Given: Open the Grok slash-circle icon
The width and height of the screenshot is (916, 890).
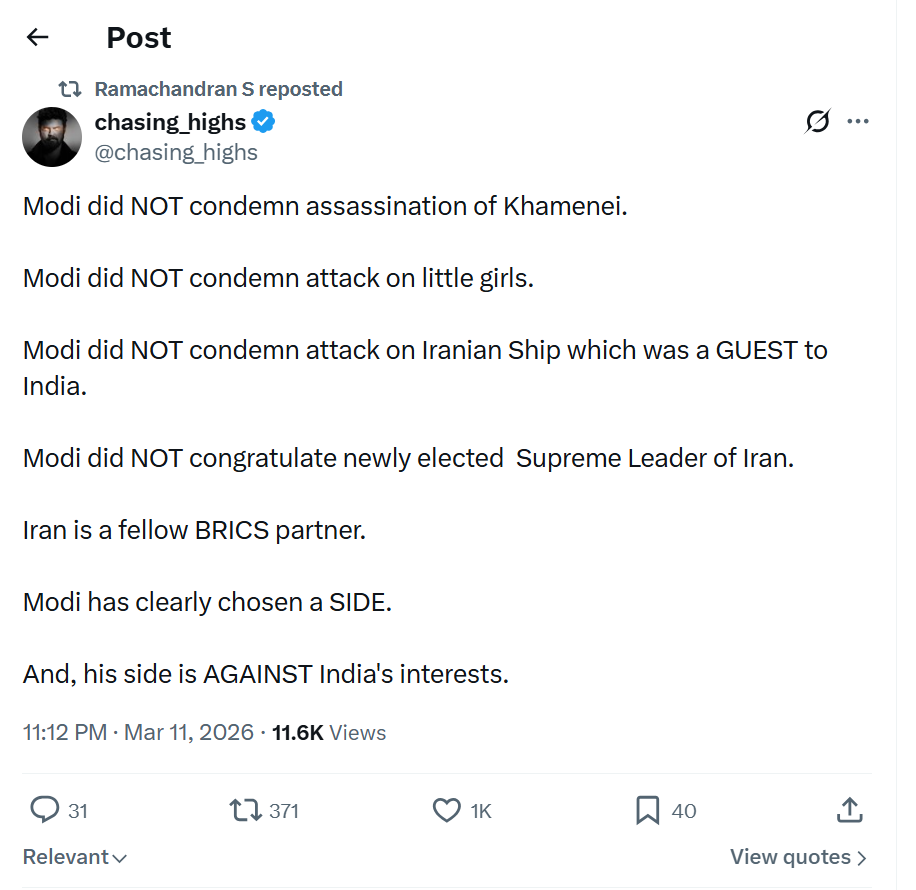Looking at the screenshot, I should click(817, 122).
